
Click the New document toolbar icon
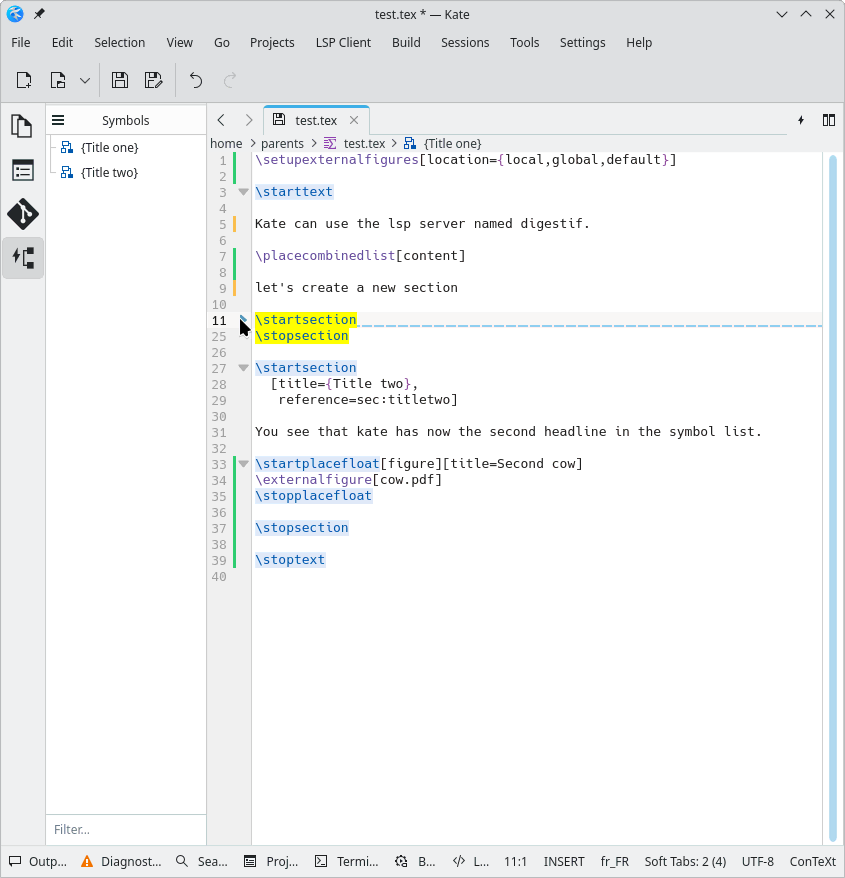(x=24, y=80)
